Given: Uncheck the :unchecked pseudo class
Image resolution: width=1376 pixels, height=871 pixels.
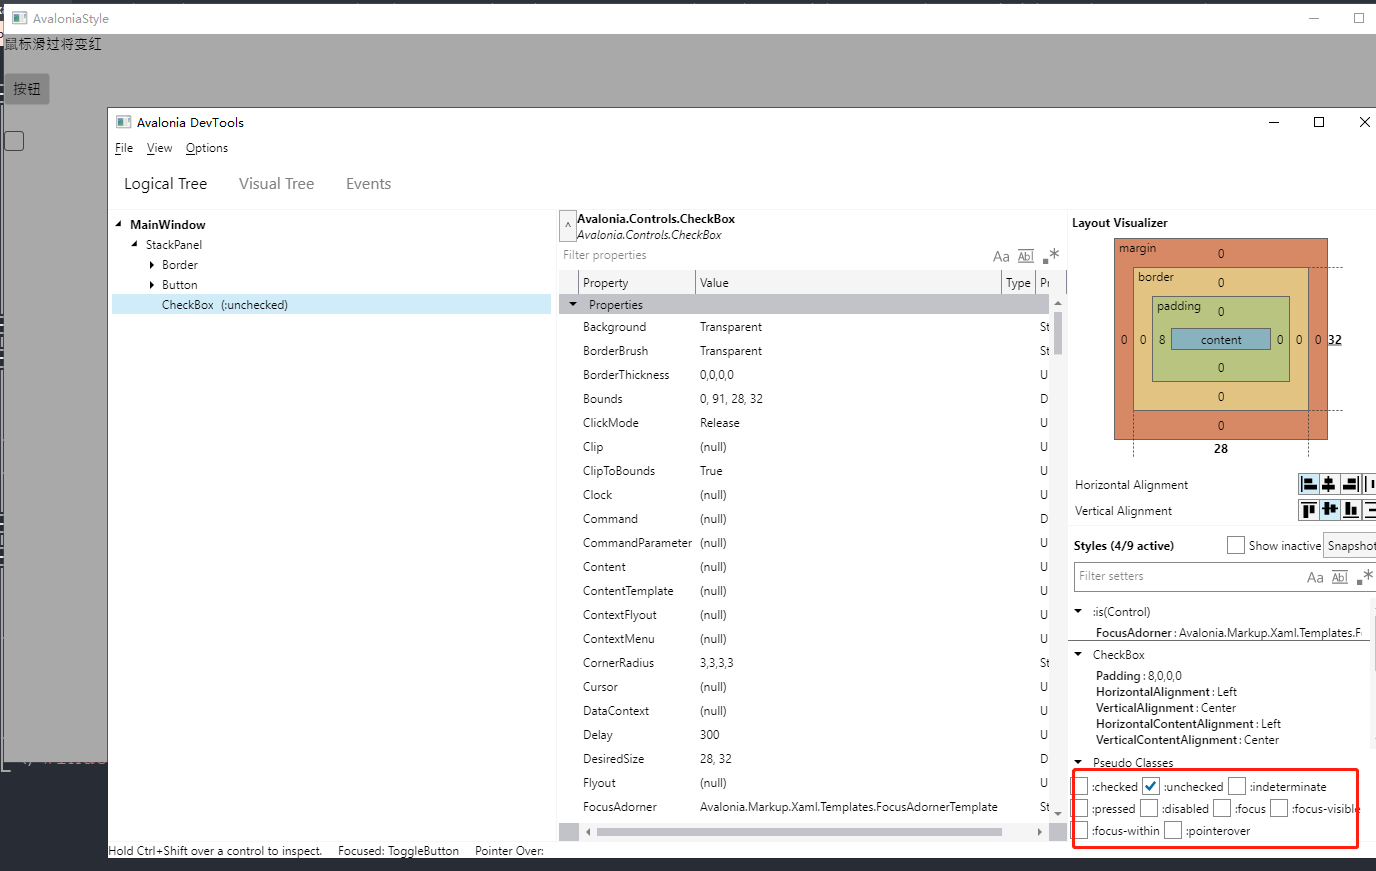Looking at the screenshot, I should pos(1151,786).
